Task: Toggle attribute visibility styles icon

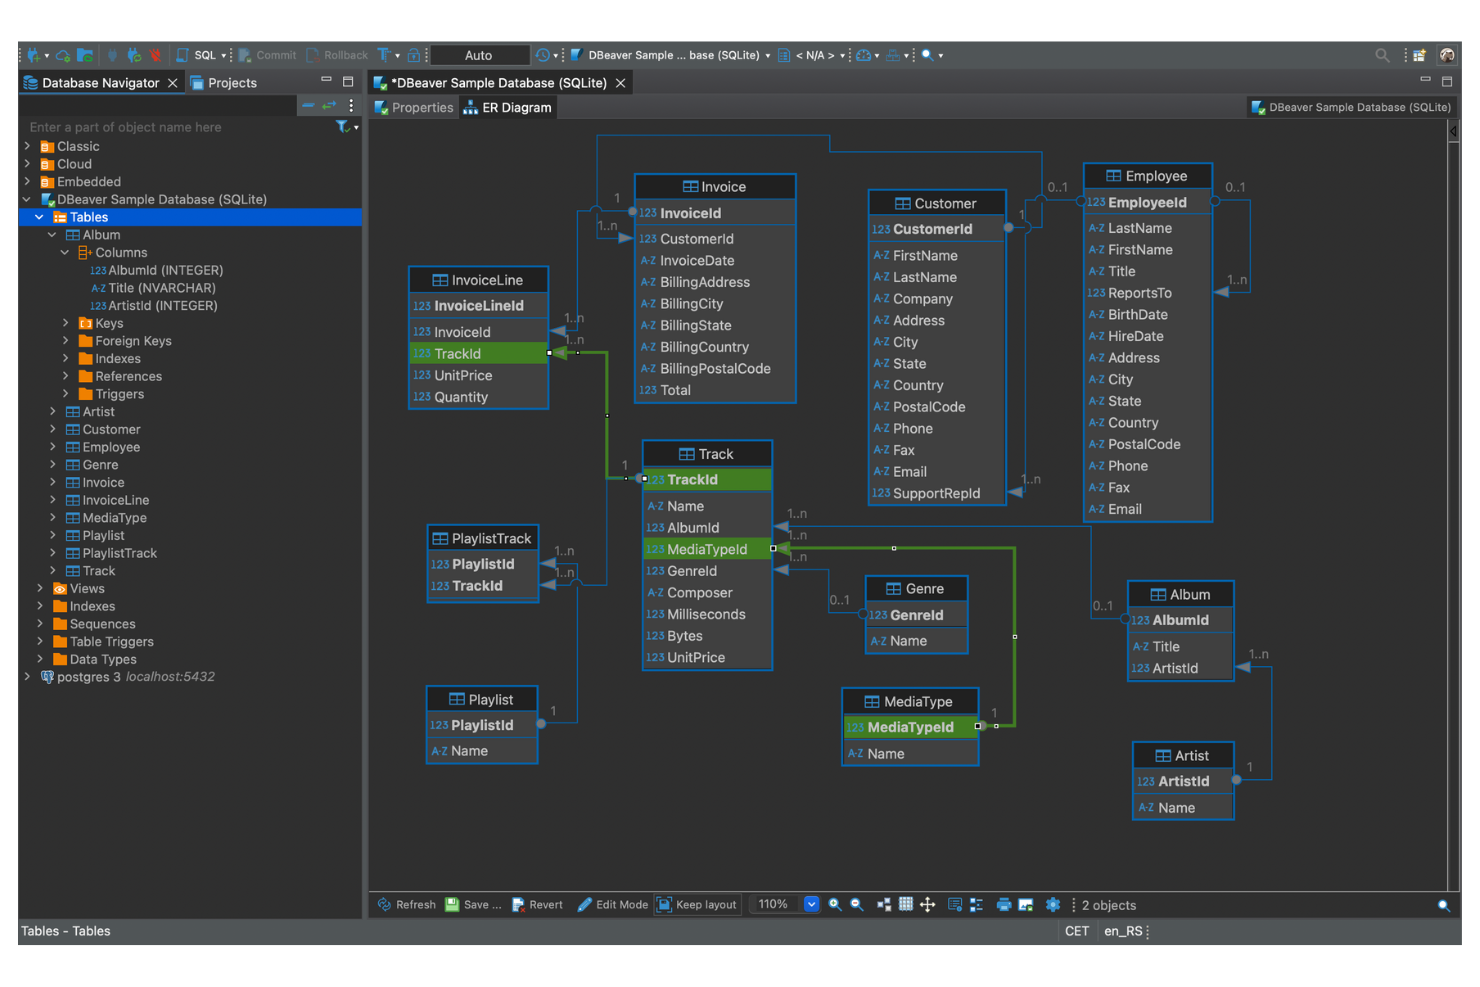Action: pyautogui.click(x=977, y=904)
